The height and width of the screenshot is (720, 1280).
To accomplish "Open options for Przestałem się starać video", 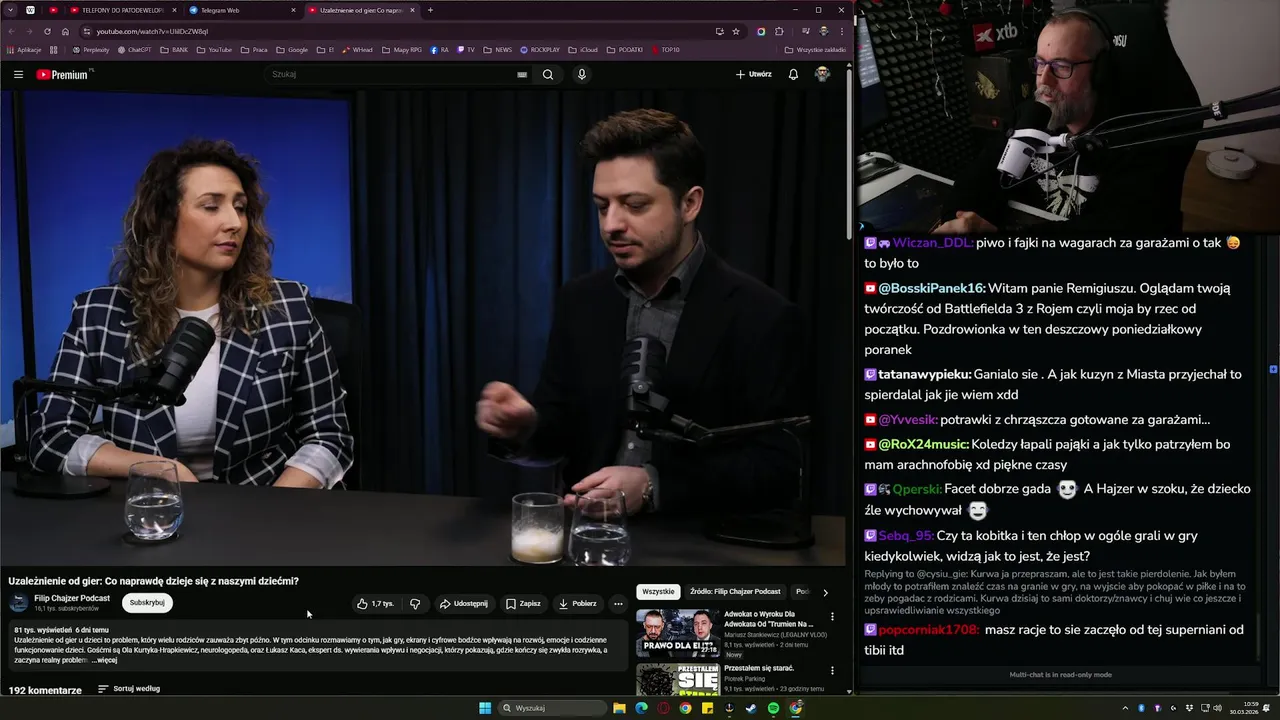I will click(832, 671).
